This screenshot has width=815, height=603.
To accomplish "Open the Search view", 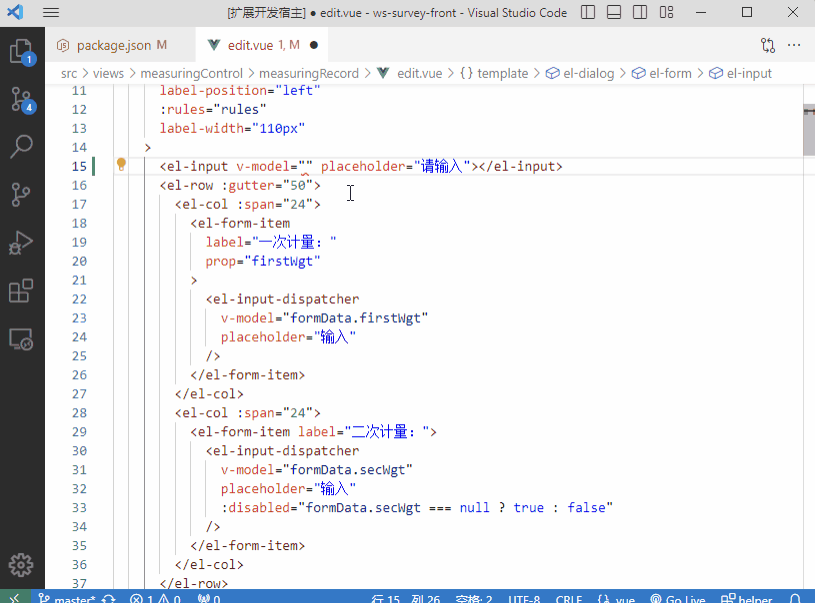I will coord(21,147).
